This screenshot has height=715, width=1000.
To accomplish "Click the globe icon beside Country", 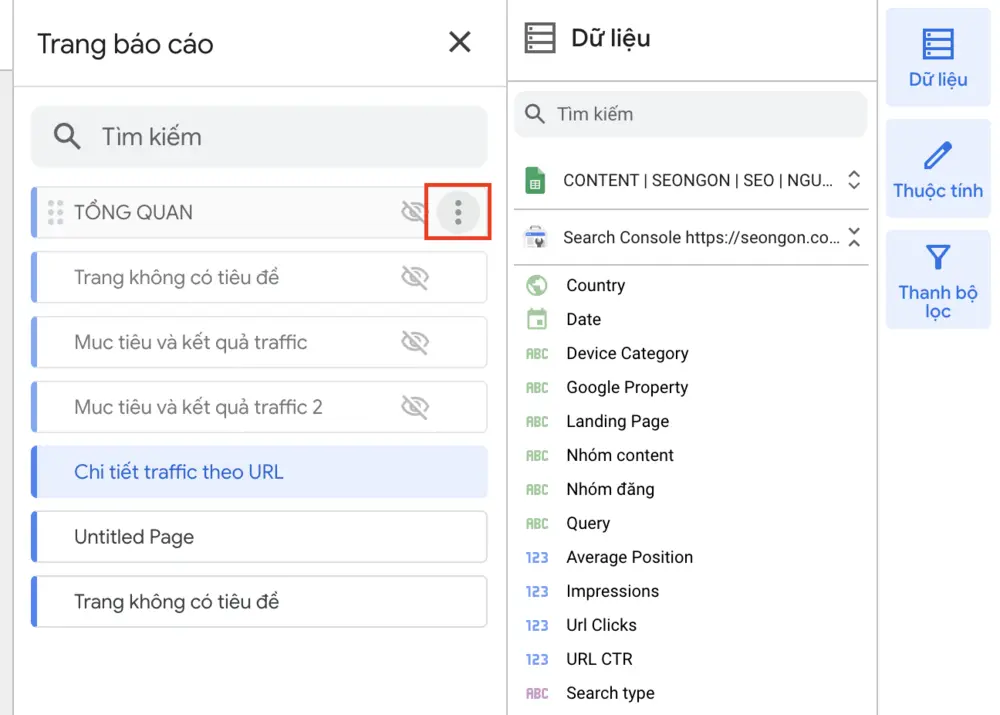I will coord(536,285).
